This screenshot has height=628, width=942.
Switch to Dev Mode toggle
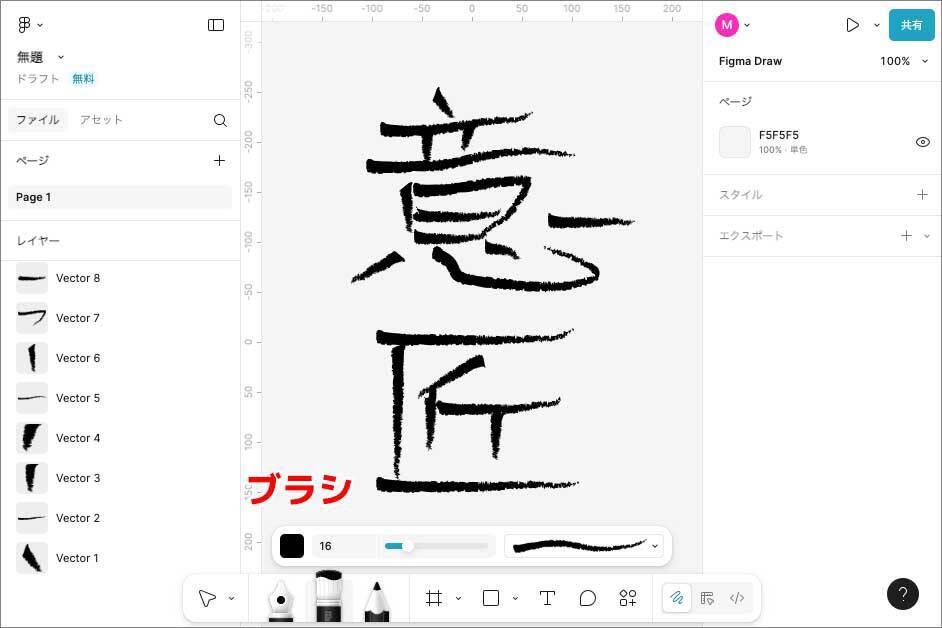coord(737,598)
